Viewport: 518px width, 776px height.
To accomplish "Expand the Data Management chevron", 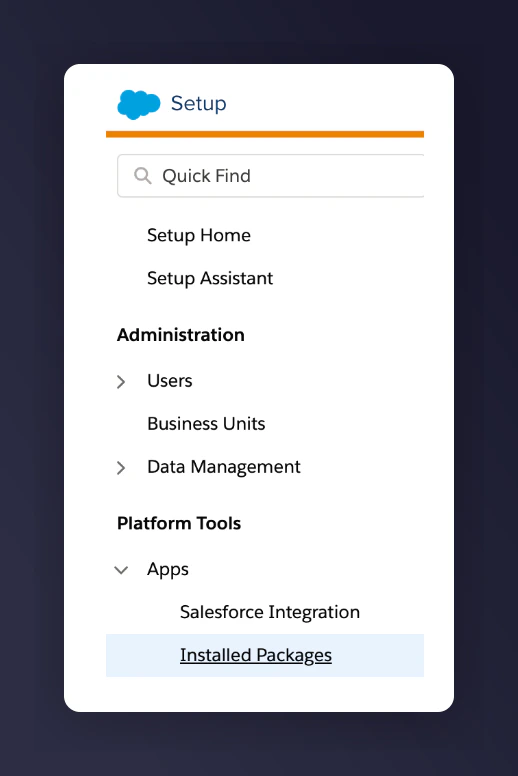I will click(x=121, y=468).
